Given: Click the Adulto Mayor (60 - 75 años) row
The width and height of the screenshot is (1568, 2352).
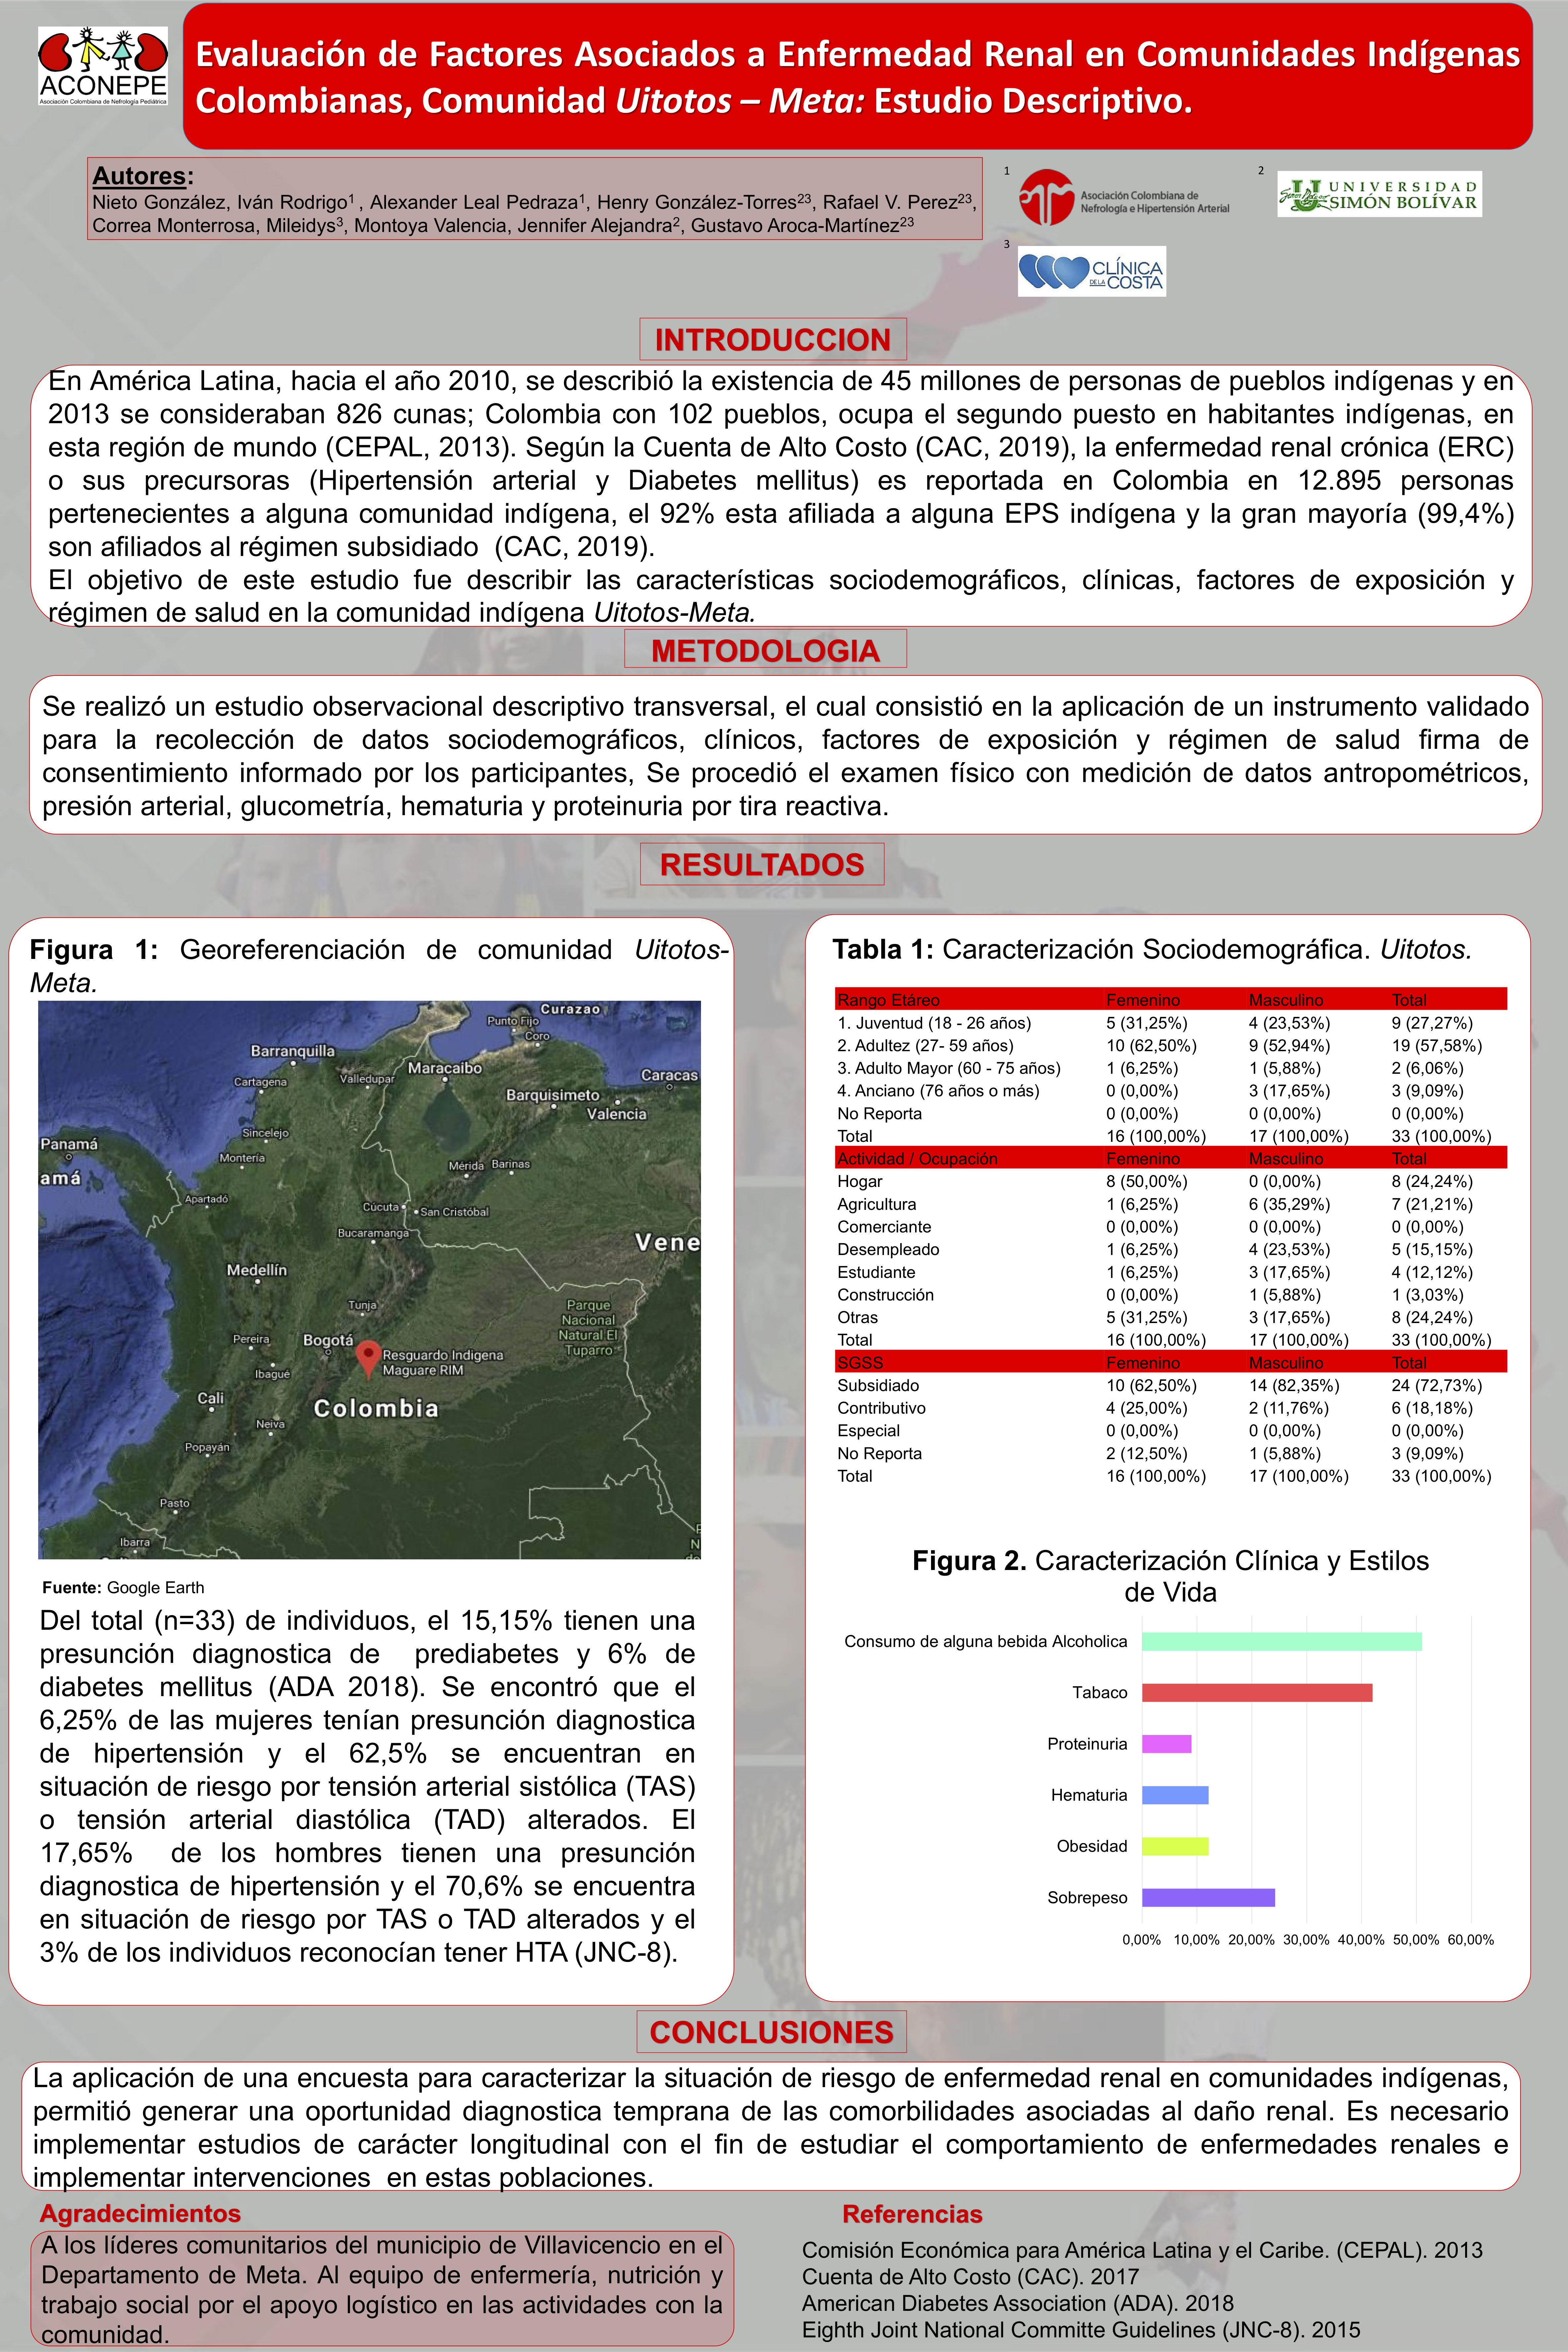Looking at the screenshot, I should click(1171, 1068).
